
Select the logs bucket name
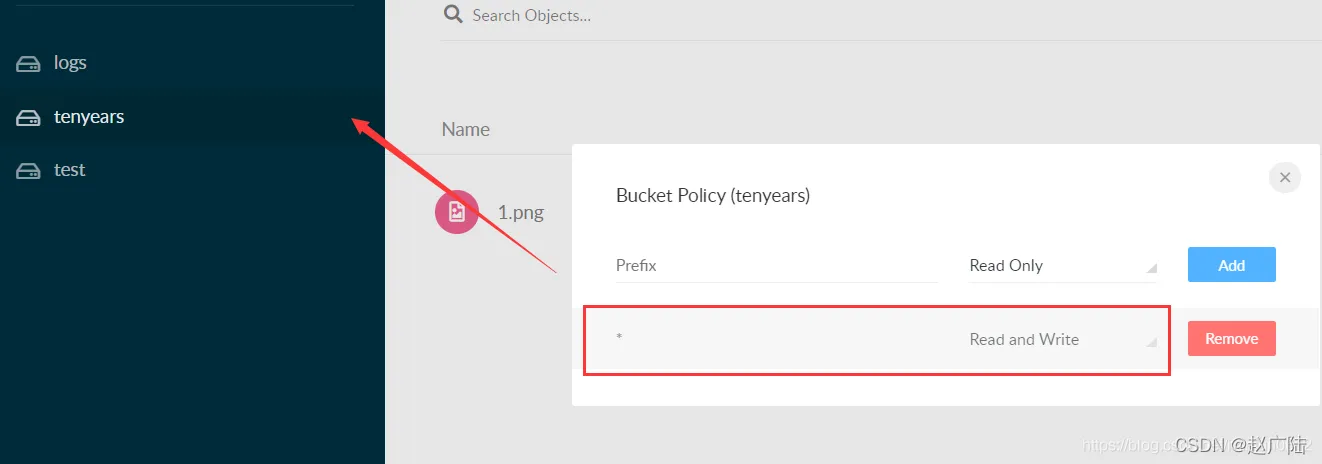click(70, 63)
